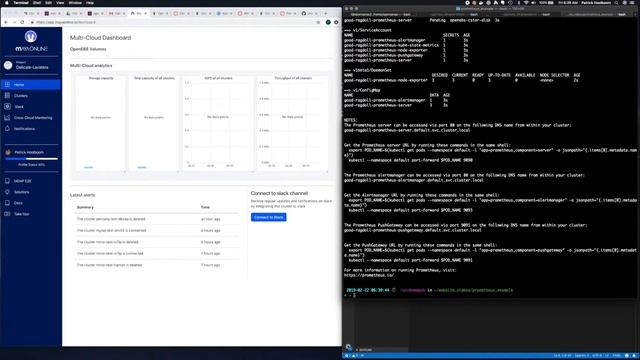640x360 pixels.
Task: Open the Delicate-Lavatera project selector
Action: (27, 65)
